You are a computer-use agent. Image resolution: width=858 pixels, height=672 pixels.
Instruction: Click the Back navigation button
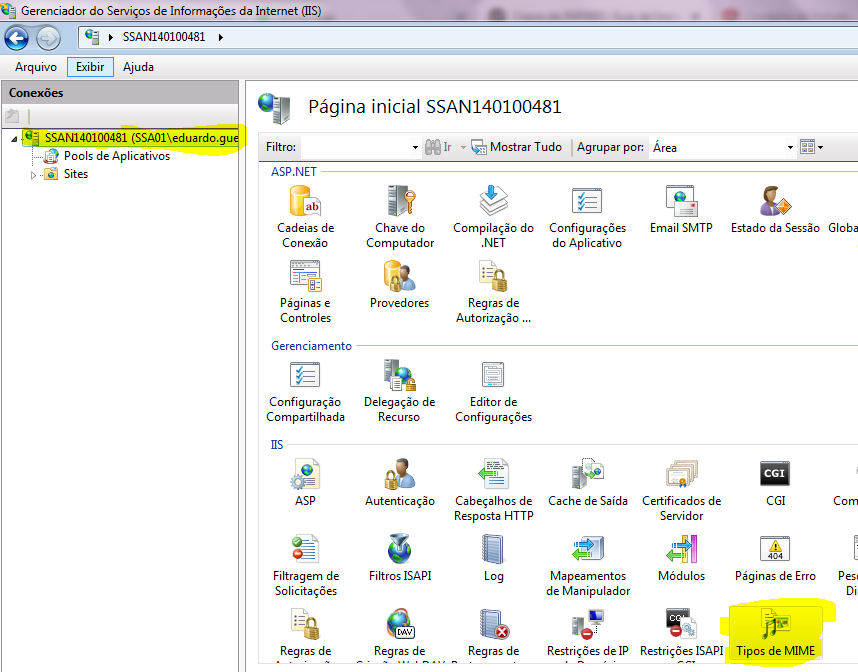[x=16, y=38]
